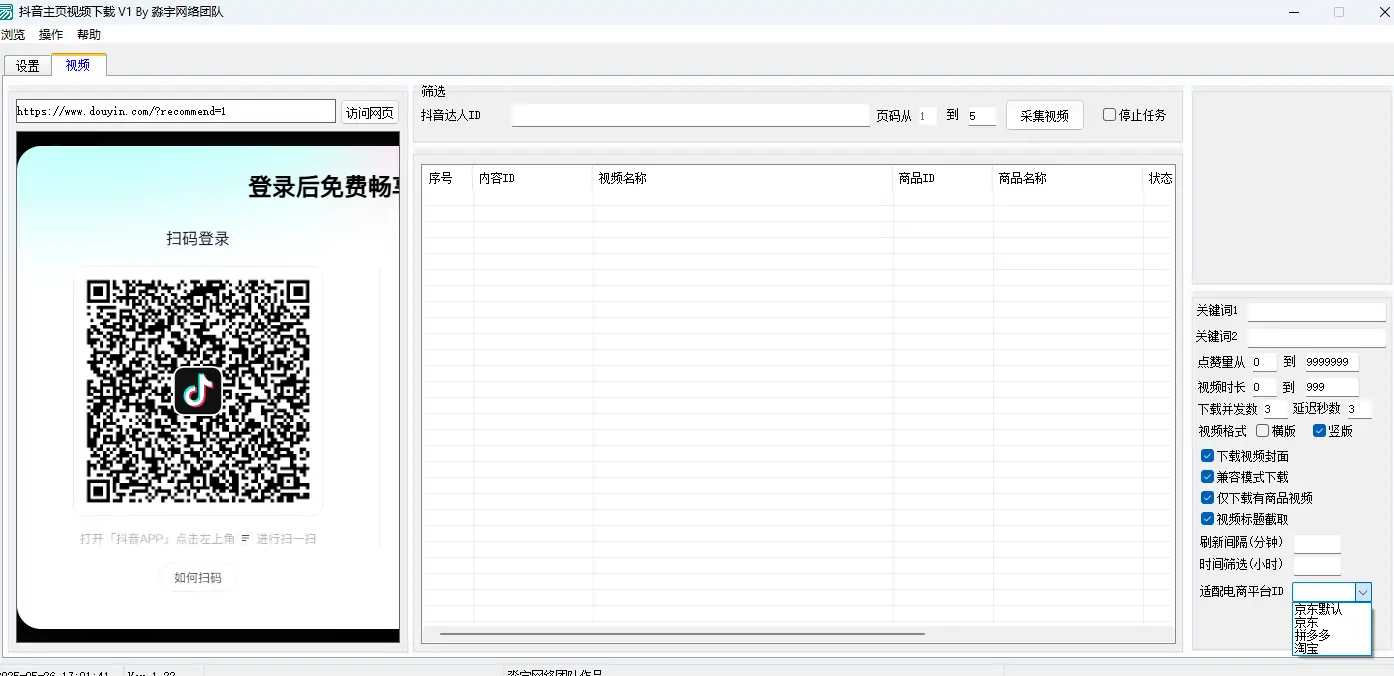Click the 点赞量 maximum field showing 9999999
Screen dimensions: 1394x676
tap(1331, 362)
